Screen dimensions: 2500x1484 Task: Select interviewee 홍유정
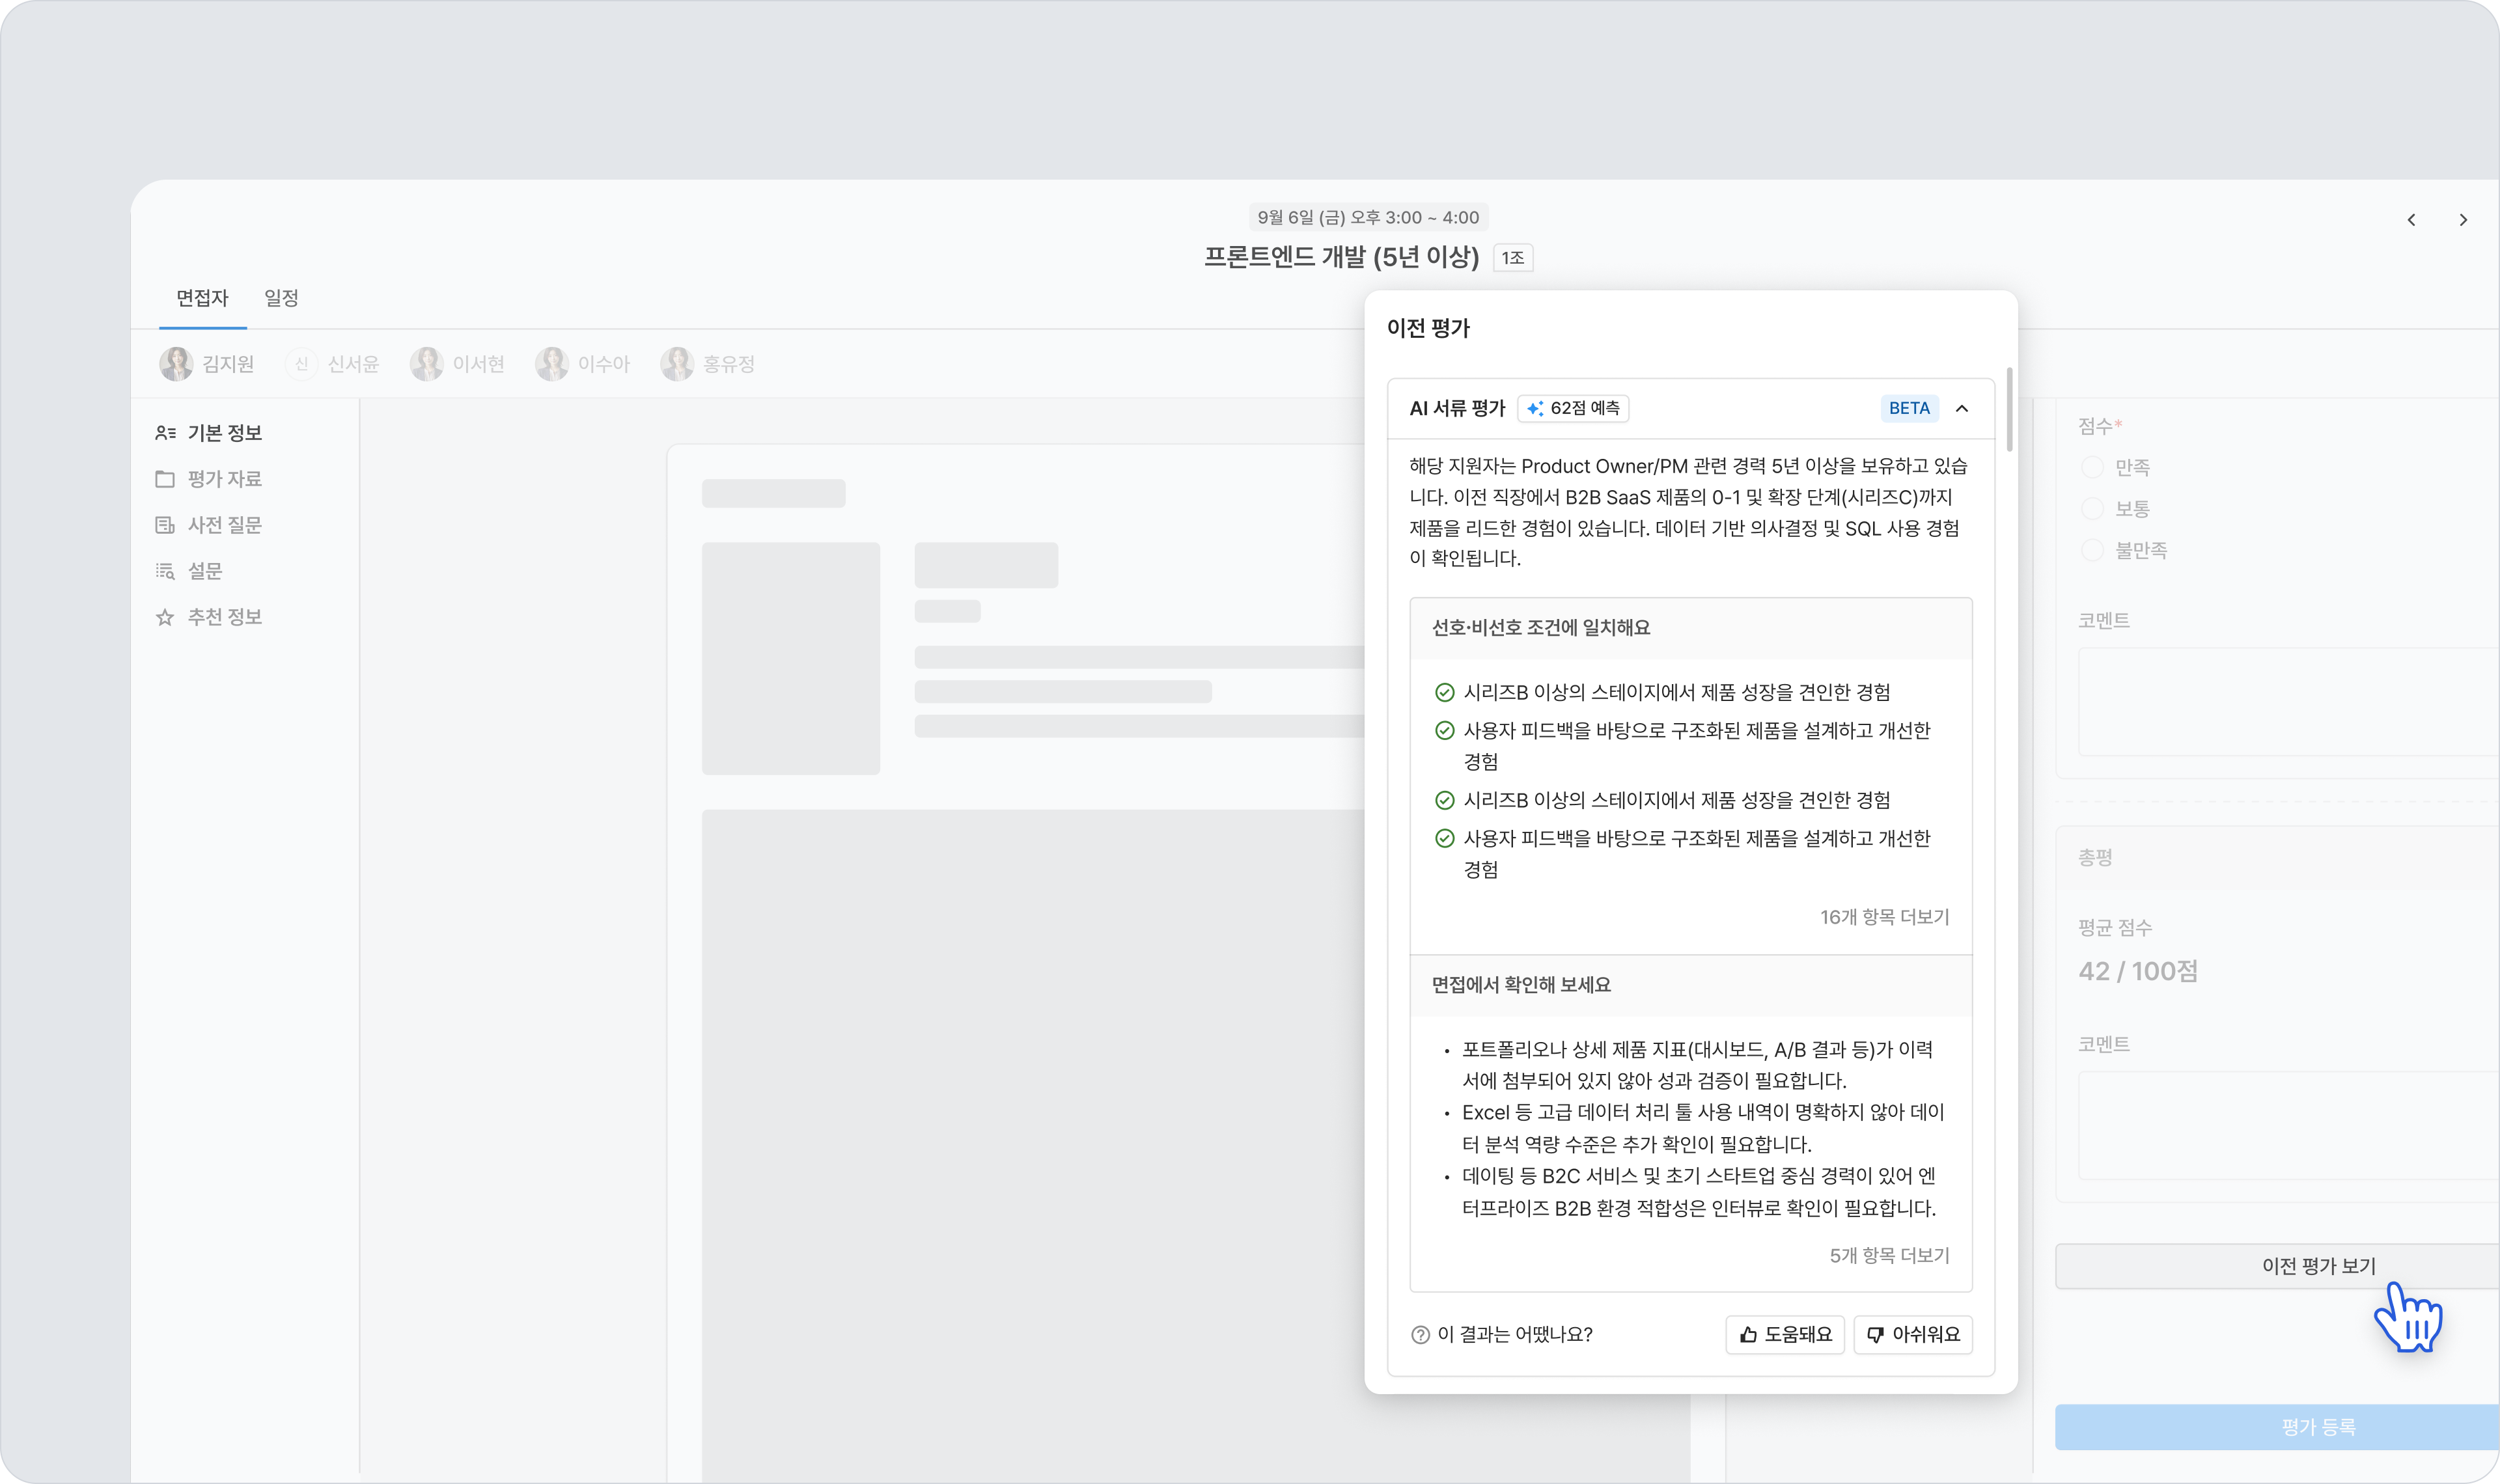point(708,364)
